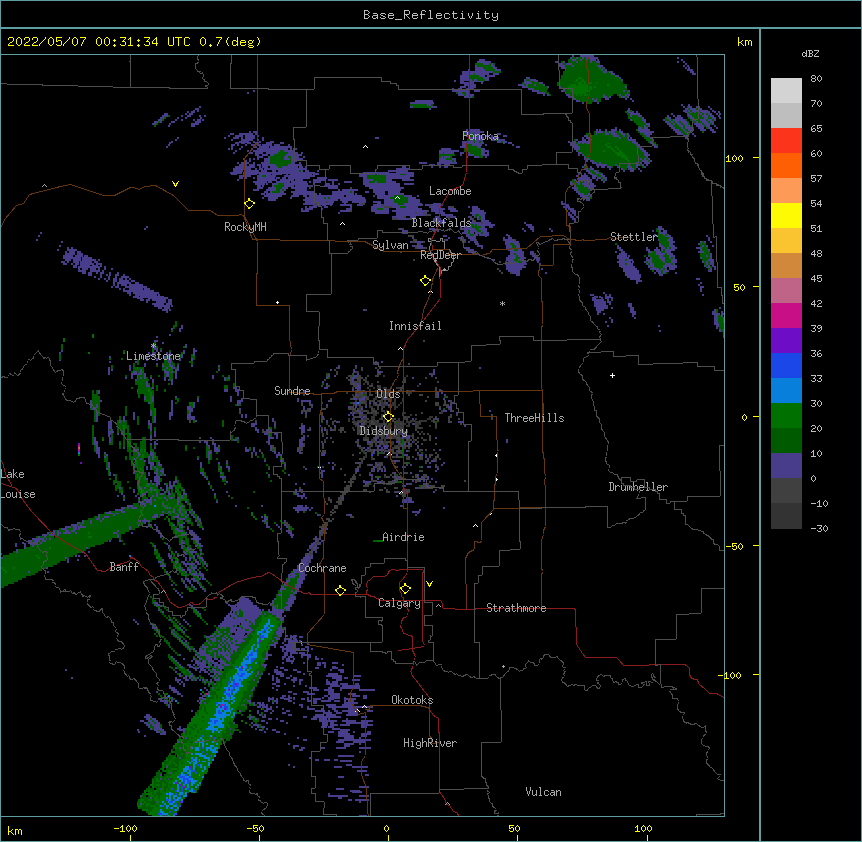862x842 pixels.
Task: Click the Limestone label
Action: pos(153,356)
